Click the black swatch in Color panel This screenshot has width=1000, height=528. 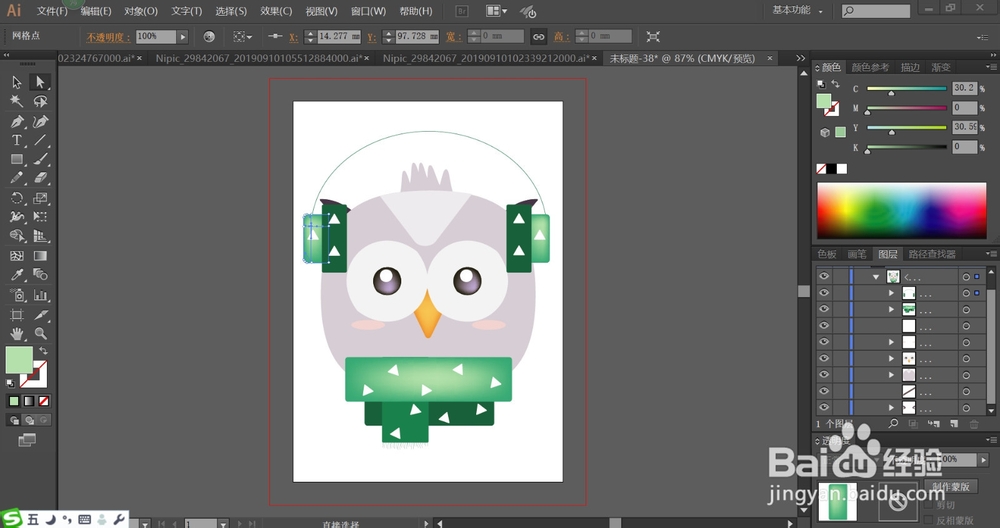click(832, 169)
